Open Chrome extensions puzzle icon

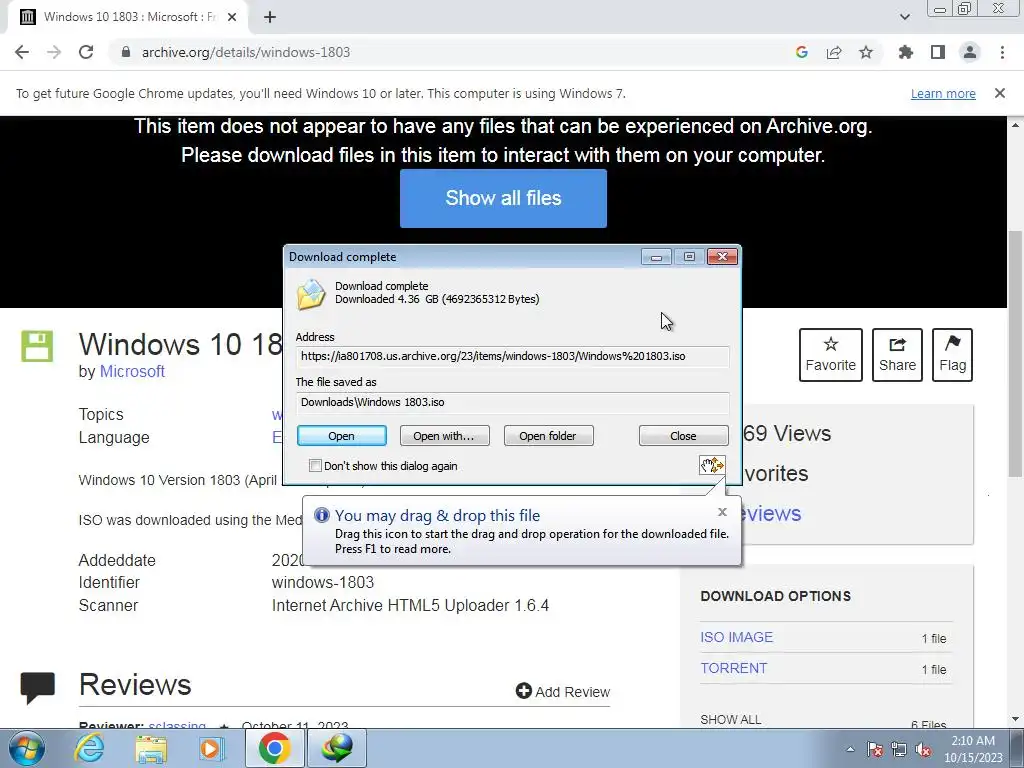[x=905, y=52]
